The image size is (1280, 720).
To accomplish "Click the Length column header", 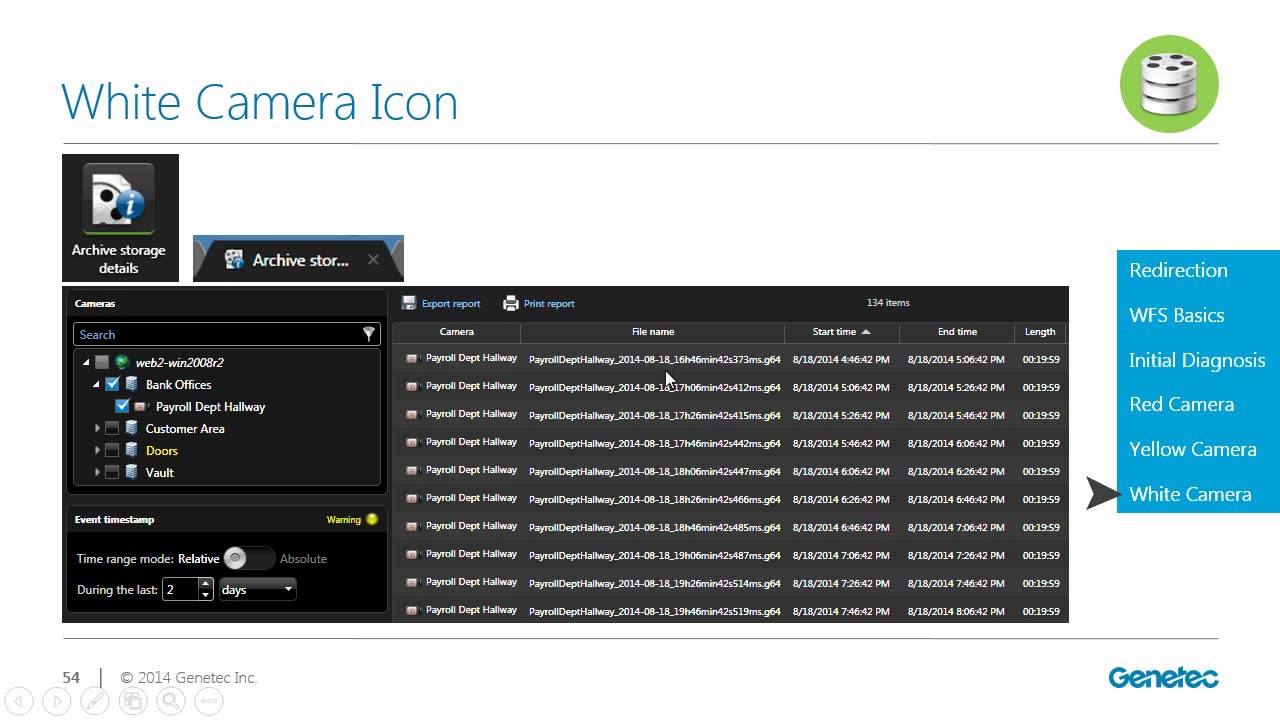I will pos(1040,332).
